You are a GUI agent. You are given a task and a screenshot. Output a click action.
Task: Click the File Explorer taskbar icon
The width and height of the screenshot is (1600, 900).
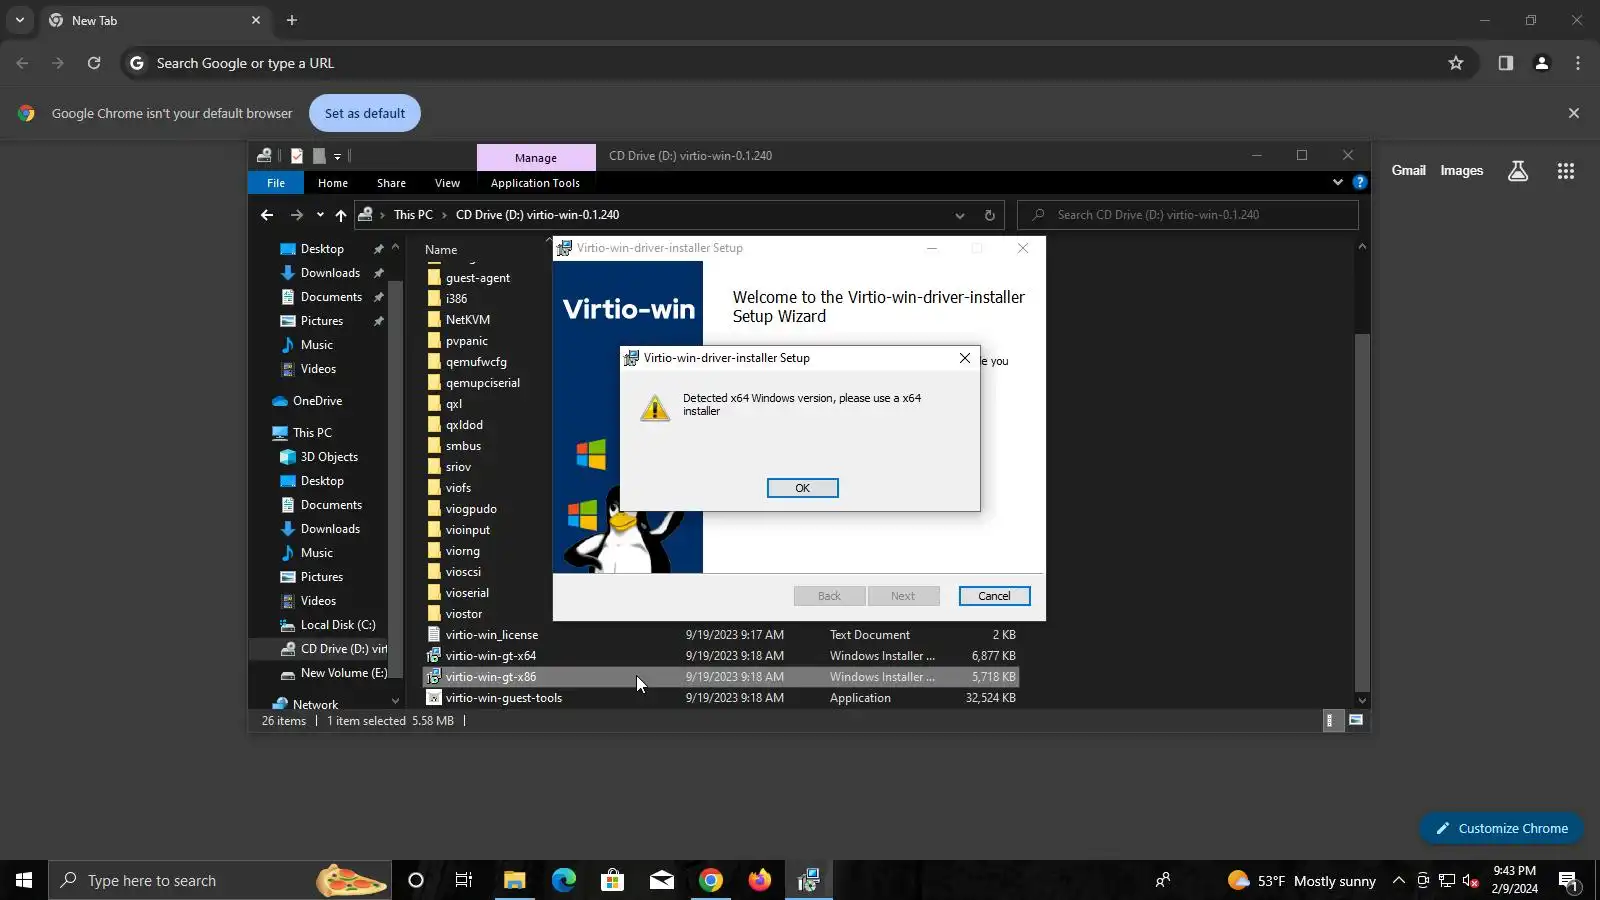[515, 881]
